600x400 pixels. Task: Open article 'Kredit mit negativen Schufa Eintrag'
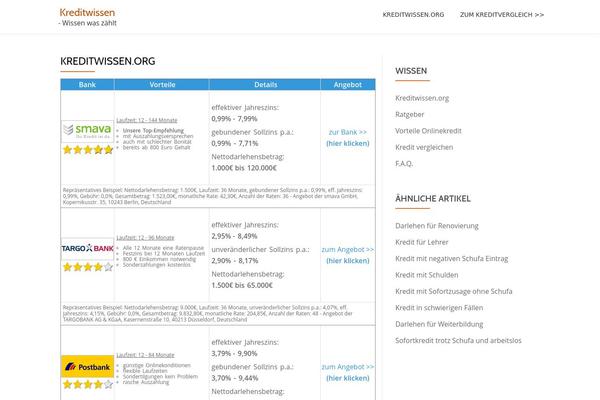click(x=452, y=259)
